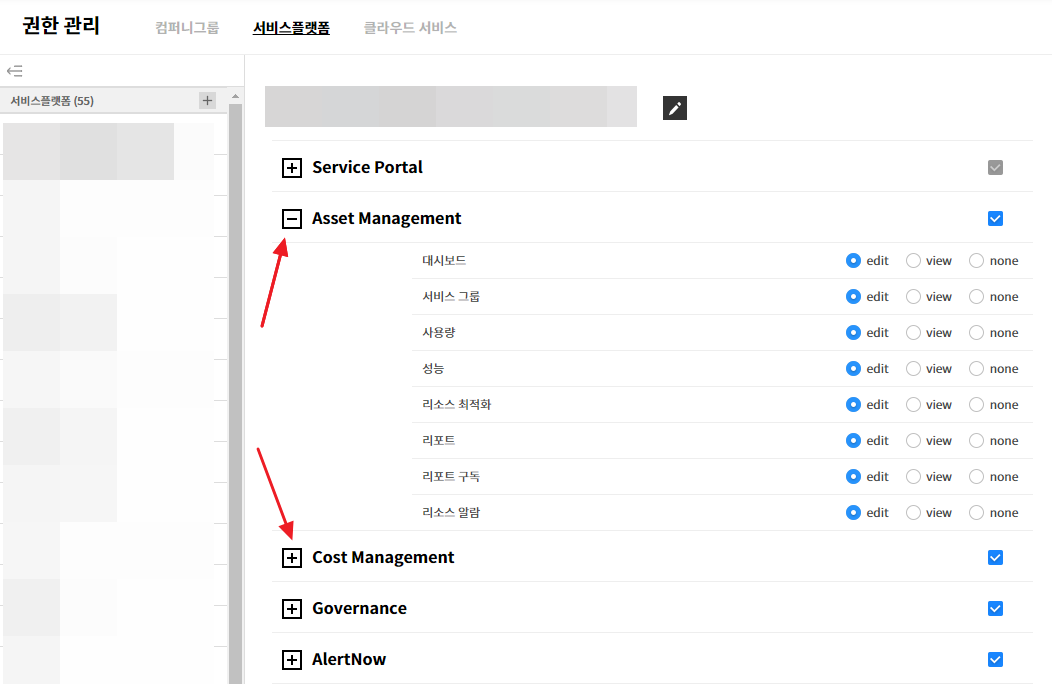Switch to the 클라우드 서비스 tab
This screenshot has height=684, width=1052.
pyautogui.click(x=410, y=28)
